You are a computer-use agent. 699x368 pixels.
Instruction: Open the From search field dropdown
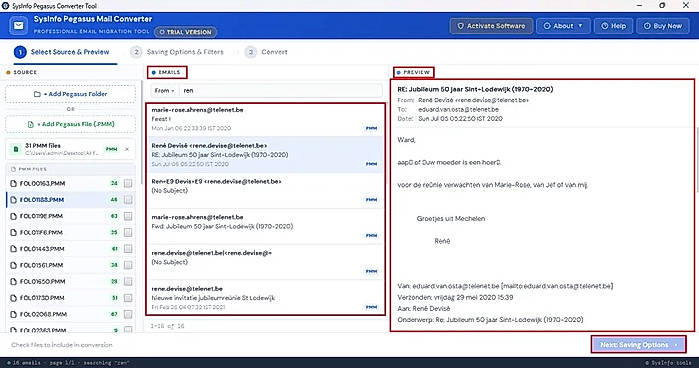164,91
